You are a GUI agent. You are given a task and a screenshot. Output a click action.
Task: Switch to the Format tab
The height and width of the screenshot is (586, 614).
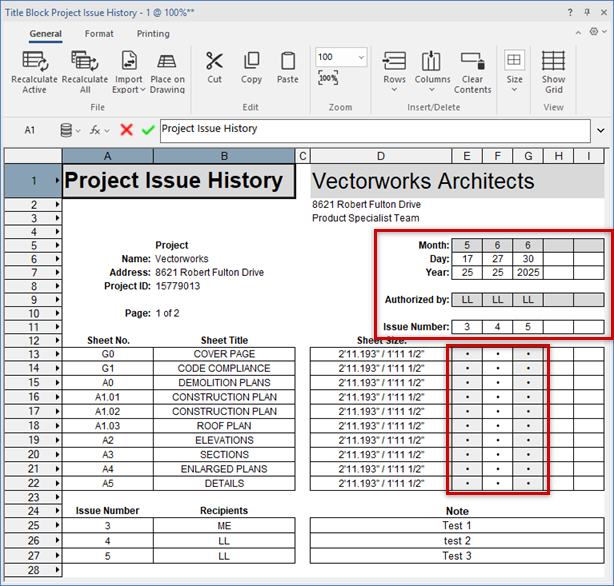tap(99, 33)
